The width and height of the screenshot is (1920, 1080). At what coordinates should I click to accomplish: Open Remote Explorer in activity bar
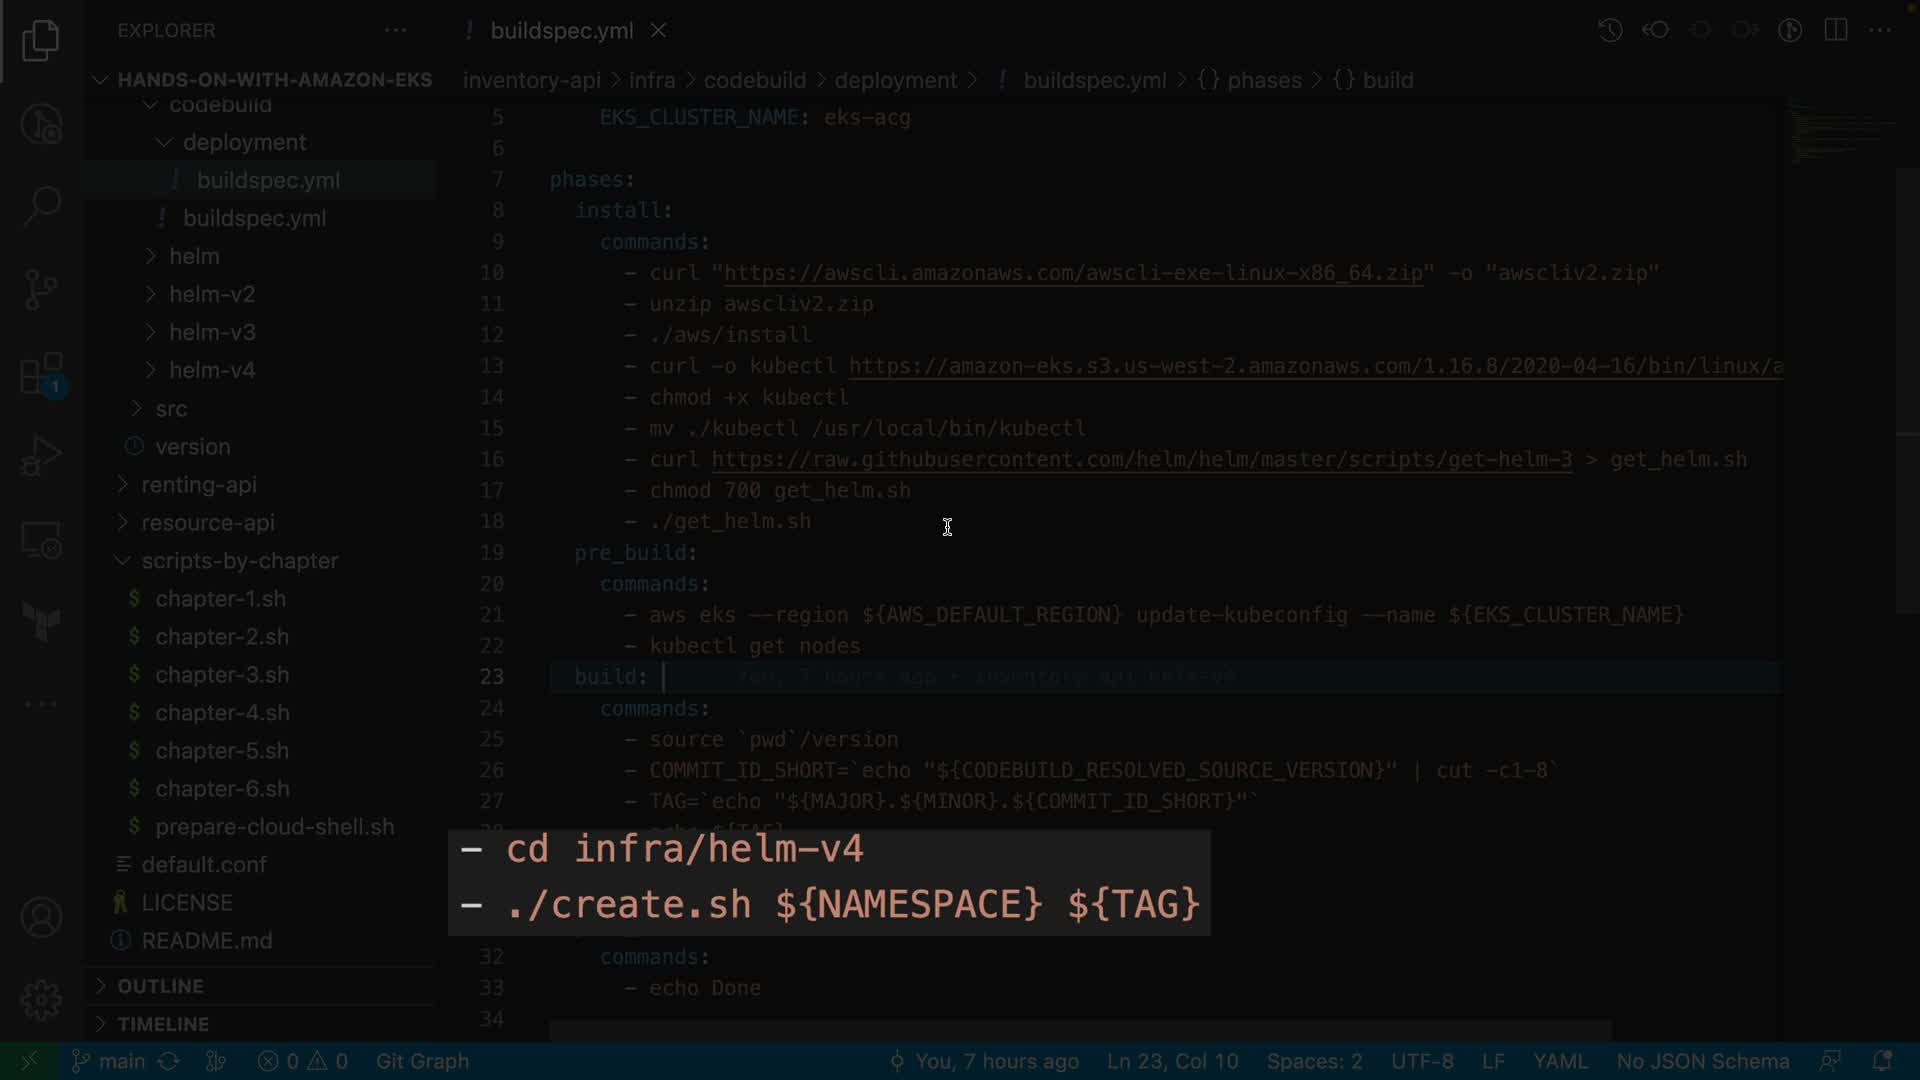pos(41,540)
